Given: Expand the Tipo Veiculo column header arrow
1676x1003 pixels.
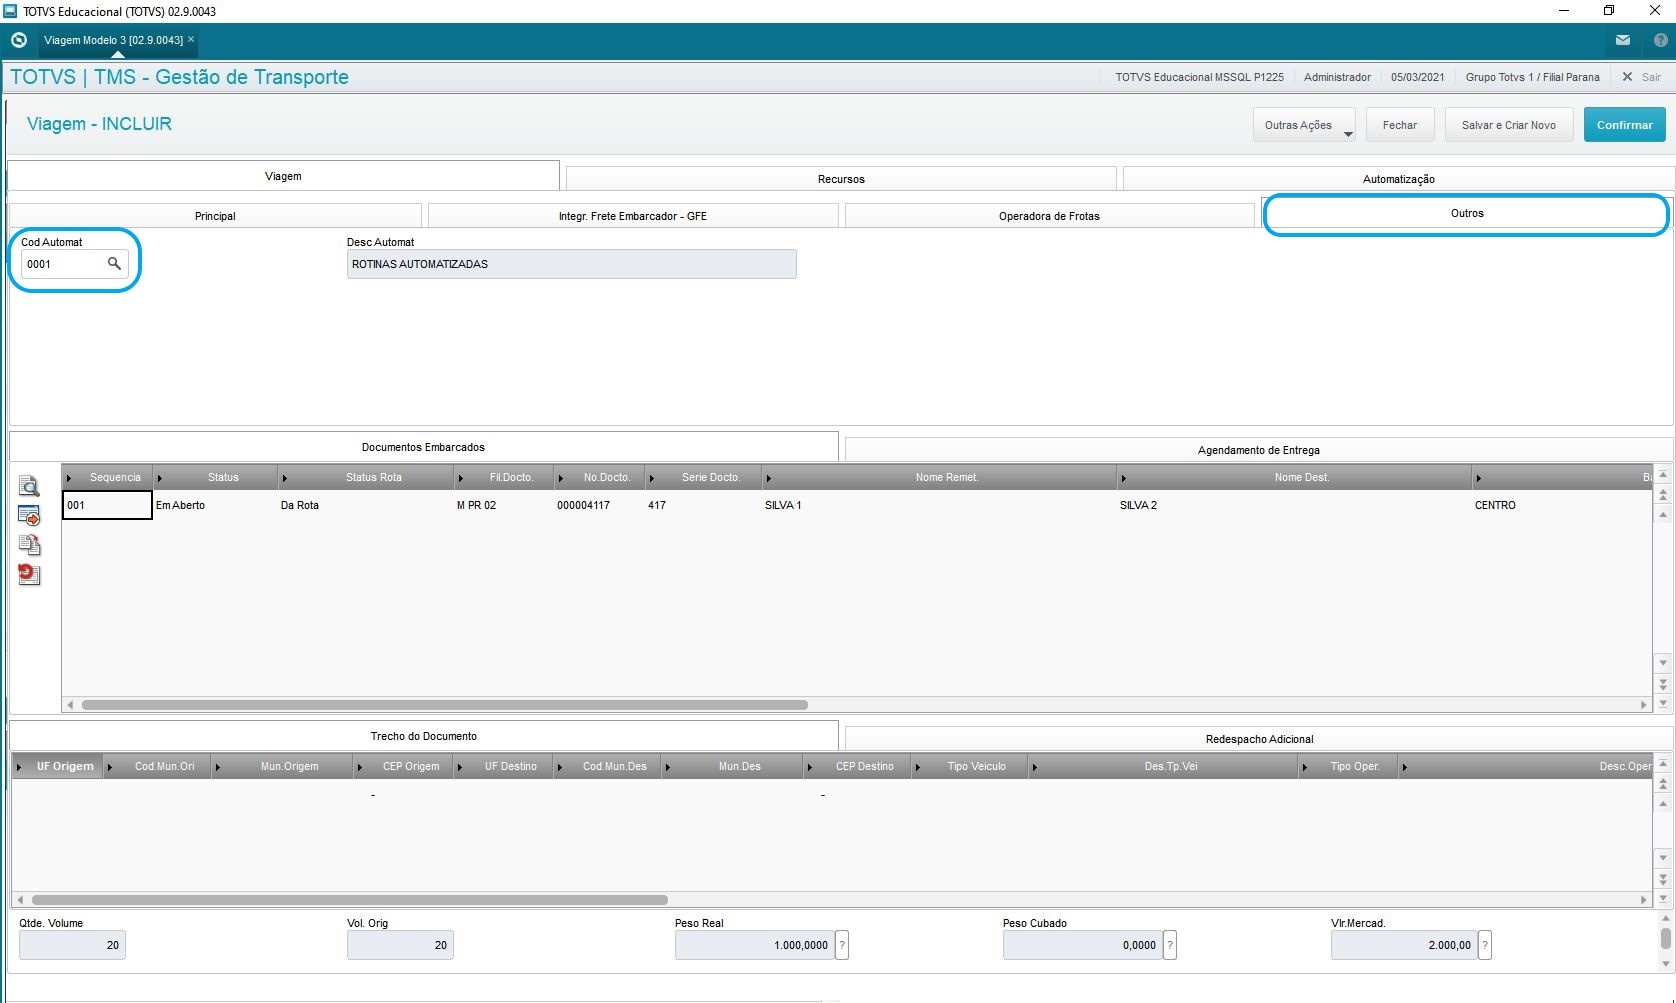Looking at the screenshot, I should pyautogui.click(x=919, y=767).
